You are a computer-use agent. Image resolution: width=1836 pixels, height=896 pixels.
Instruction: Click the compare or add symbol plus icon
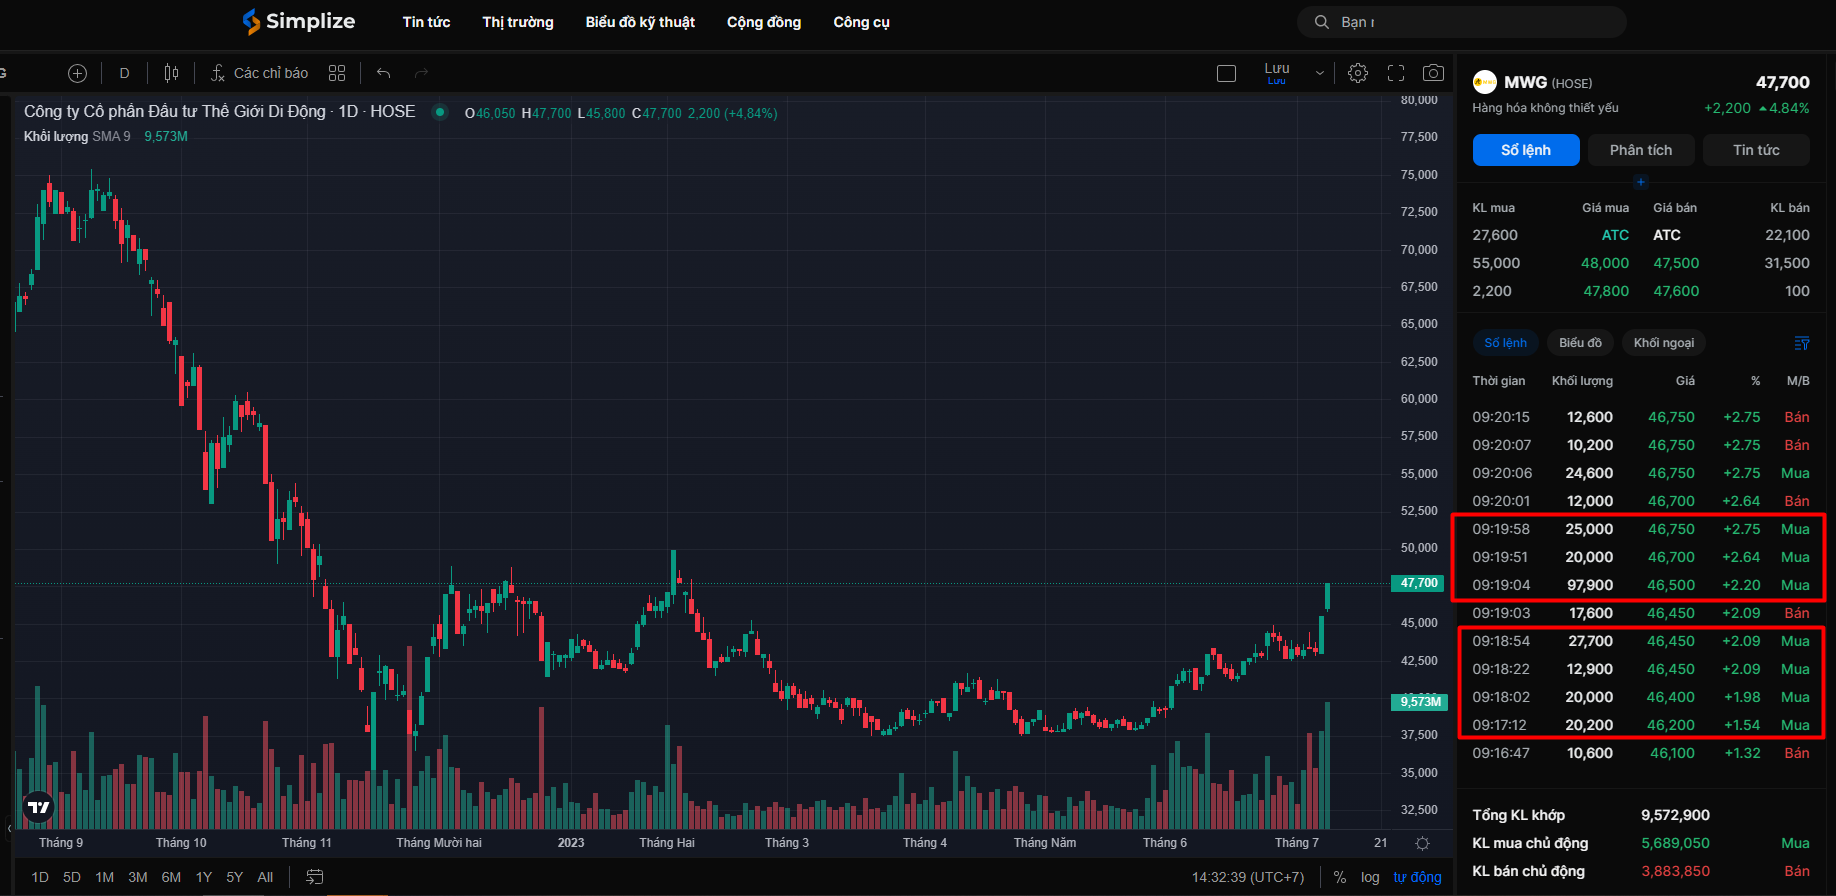point(77,73)
